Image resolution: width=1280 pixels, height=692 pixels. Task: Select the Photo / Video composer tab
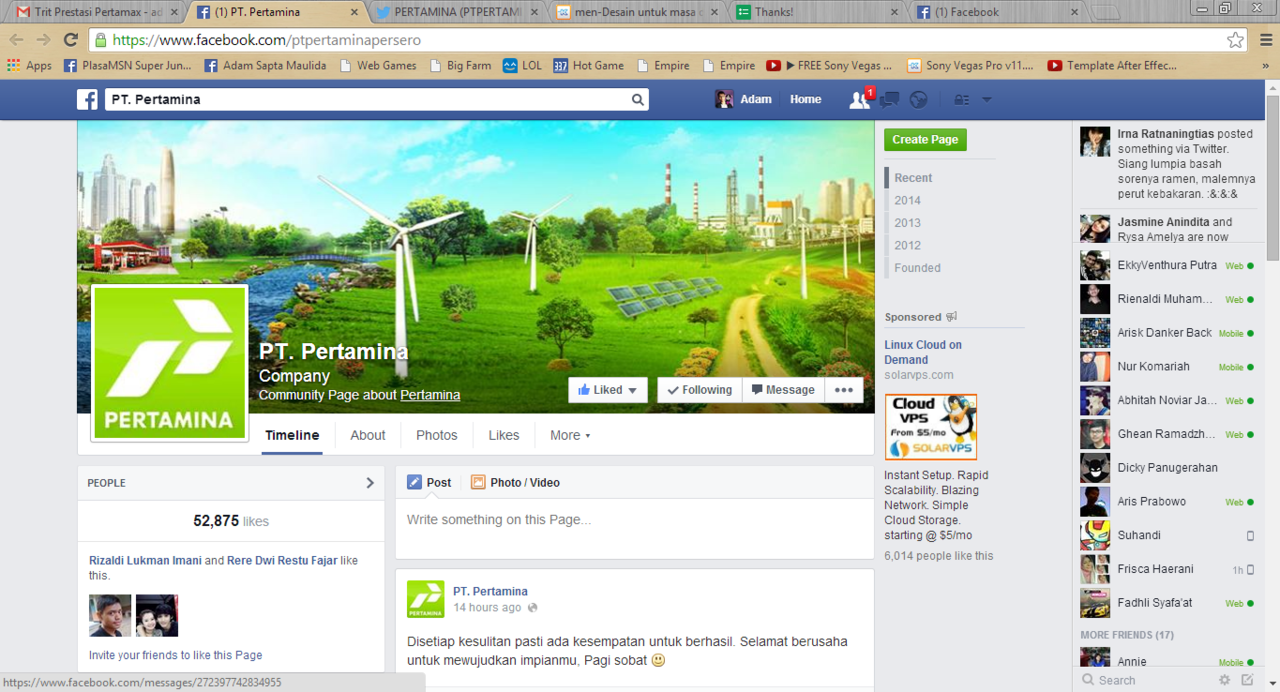tap(515, 482)
